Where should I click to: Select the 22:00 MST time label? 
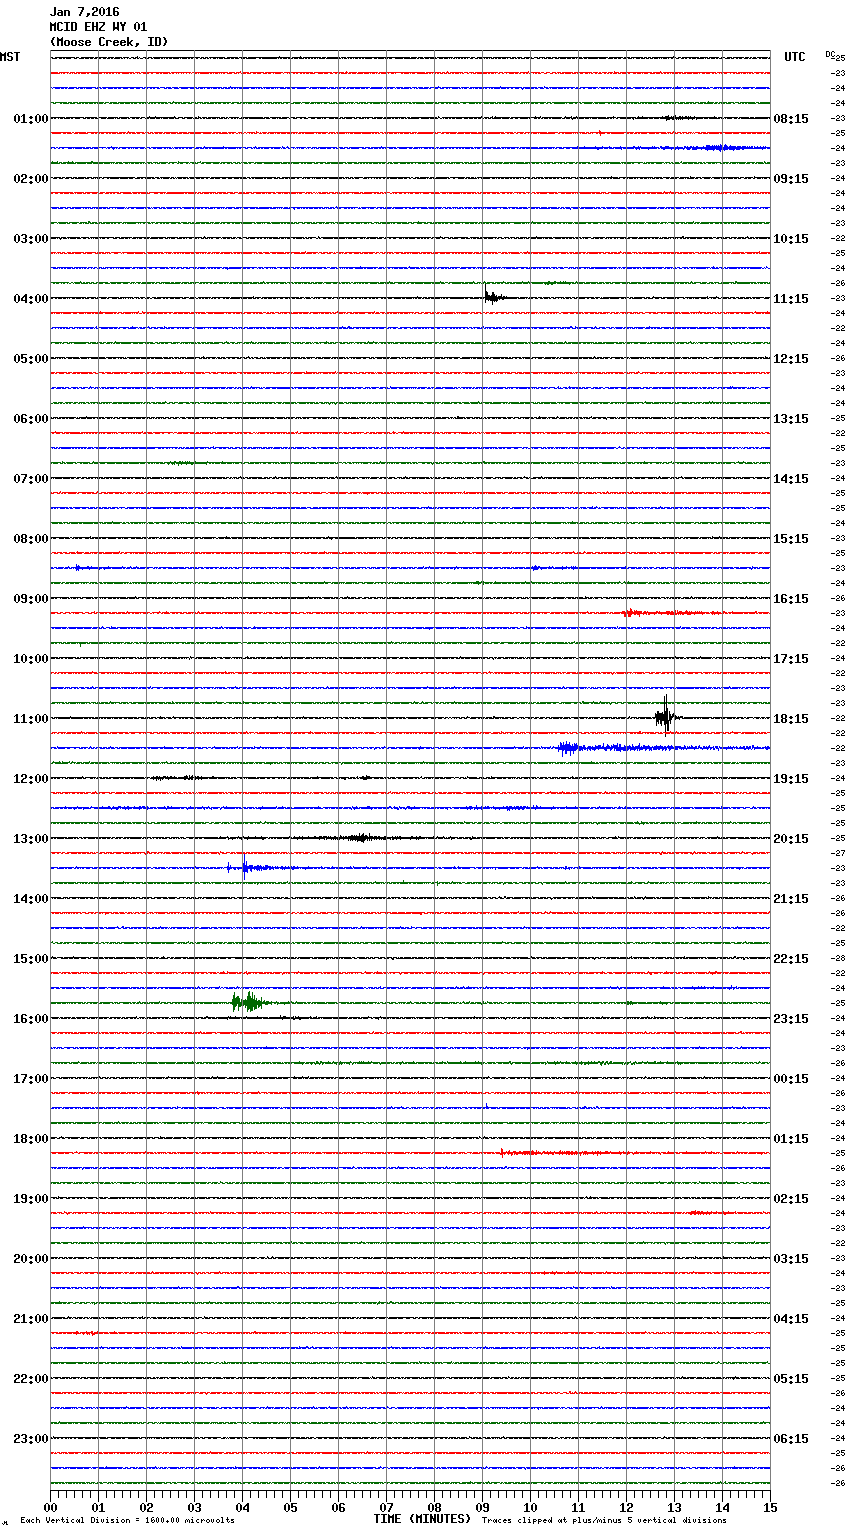click(30, 1379)
